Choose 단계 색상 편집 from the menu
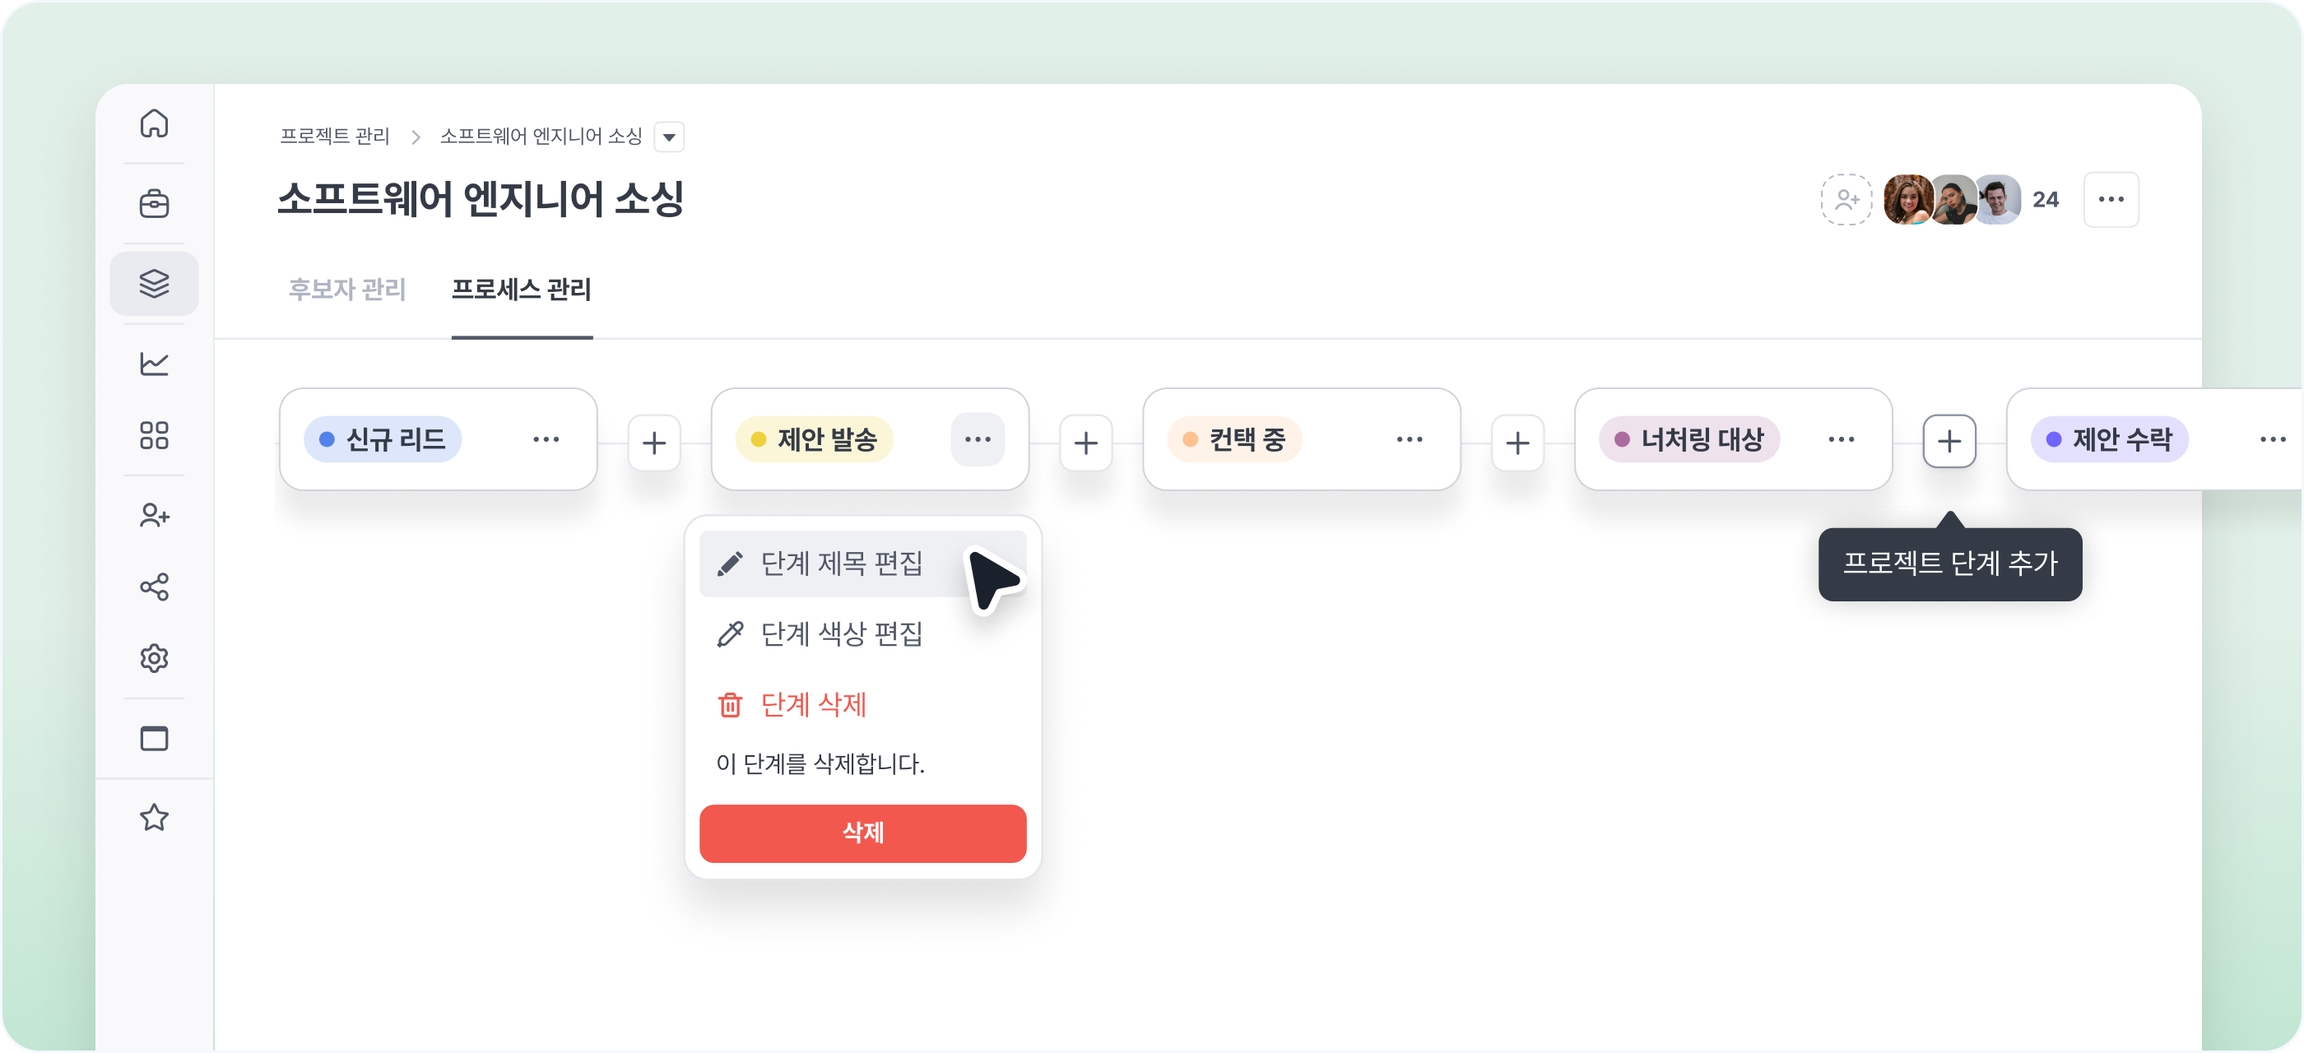 pos(841,634)
